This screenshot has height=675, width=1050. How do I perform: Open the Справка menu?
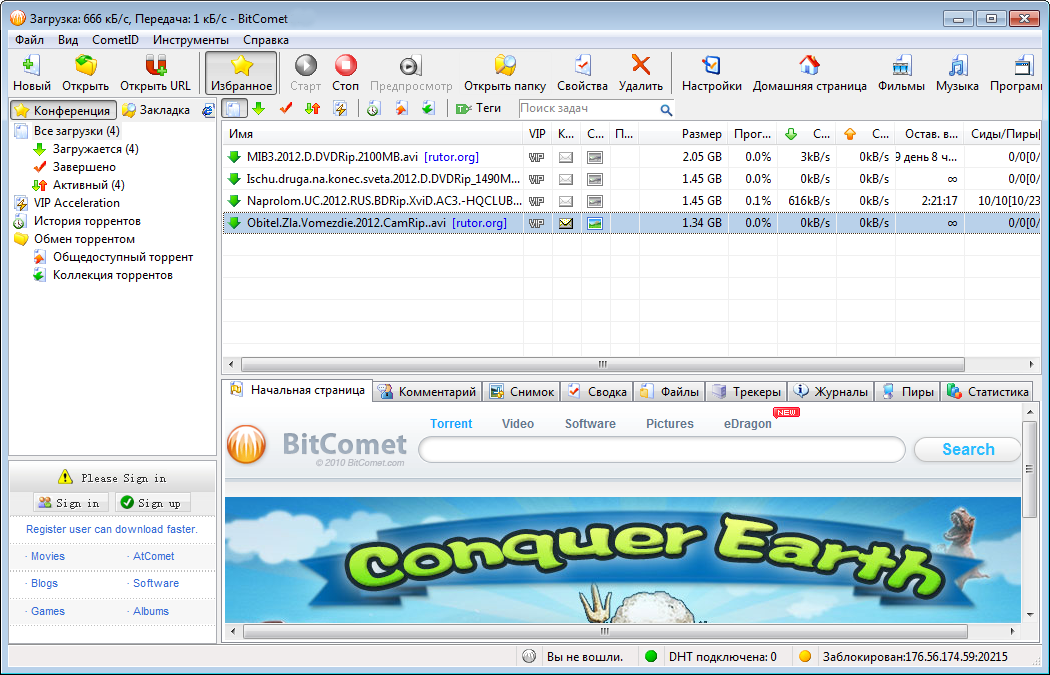pos(266,40)
